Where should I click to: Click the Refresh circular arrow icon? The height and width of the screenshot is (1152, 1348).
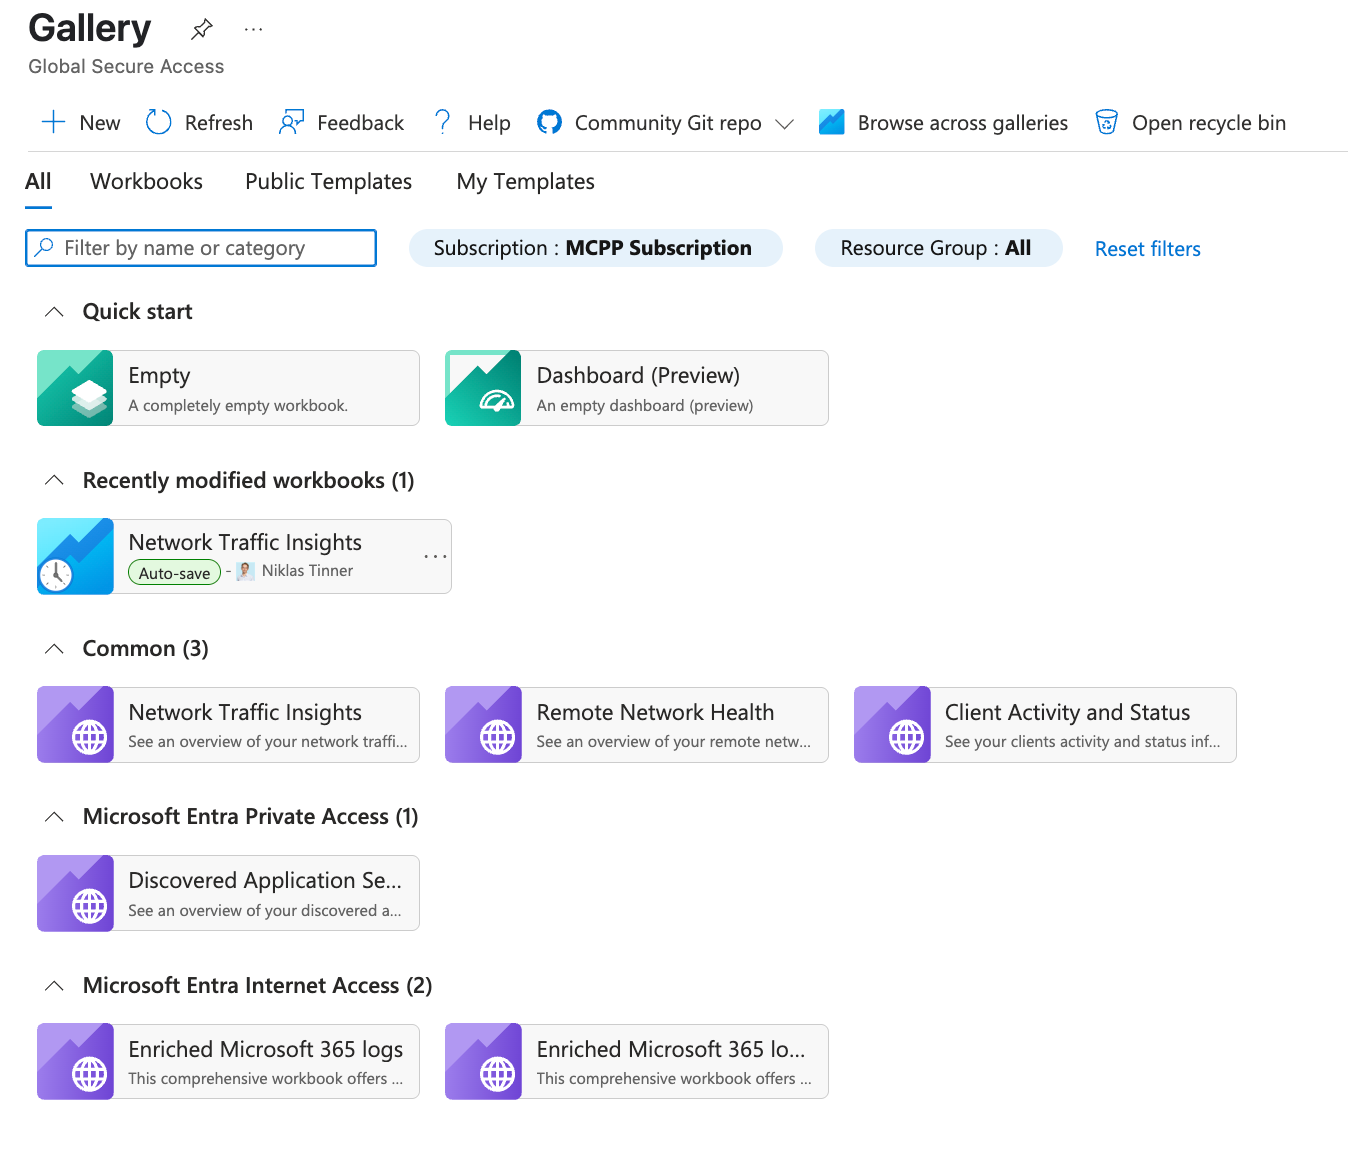[x=159, y=122]
